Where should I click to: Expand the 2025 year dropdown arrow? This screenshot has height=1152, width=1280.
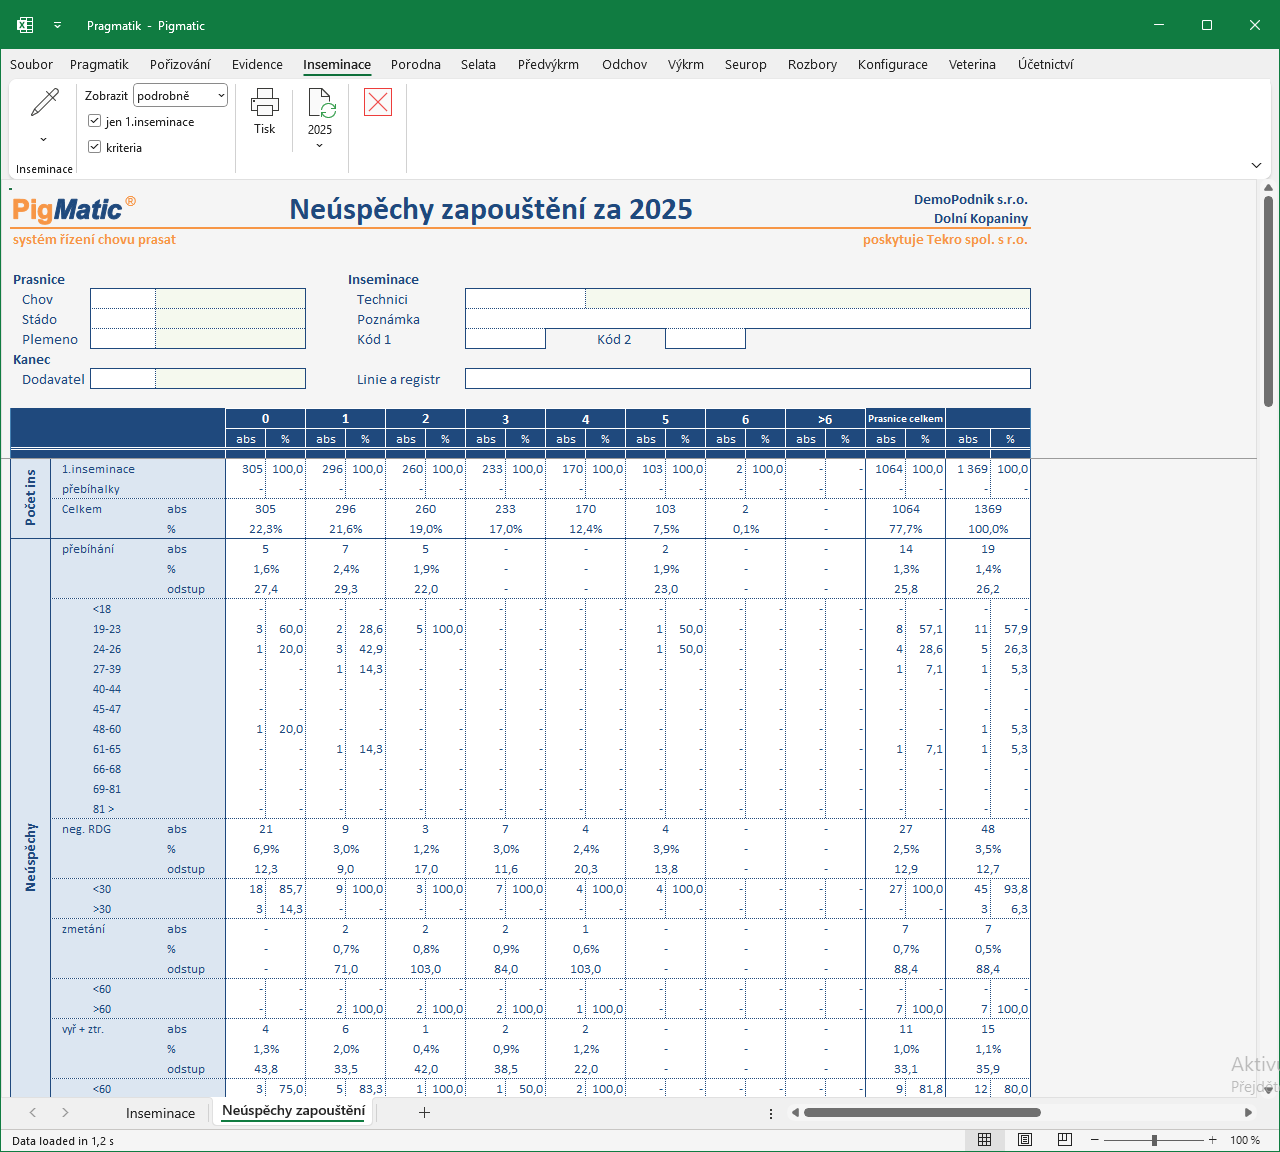click(320, 146)
